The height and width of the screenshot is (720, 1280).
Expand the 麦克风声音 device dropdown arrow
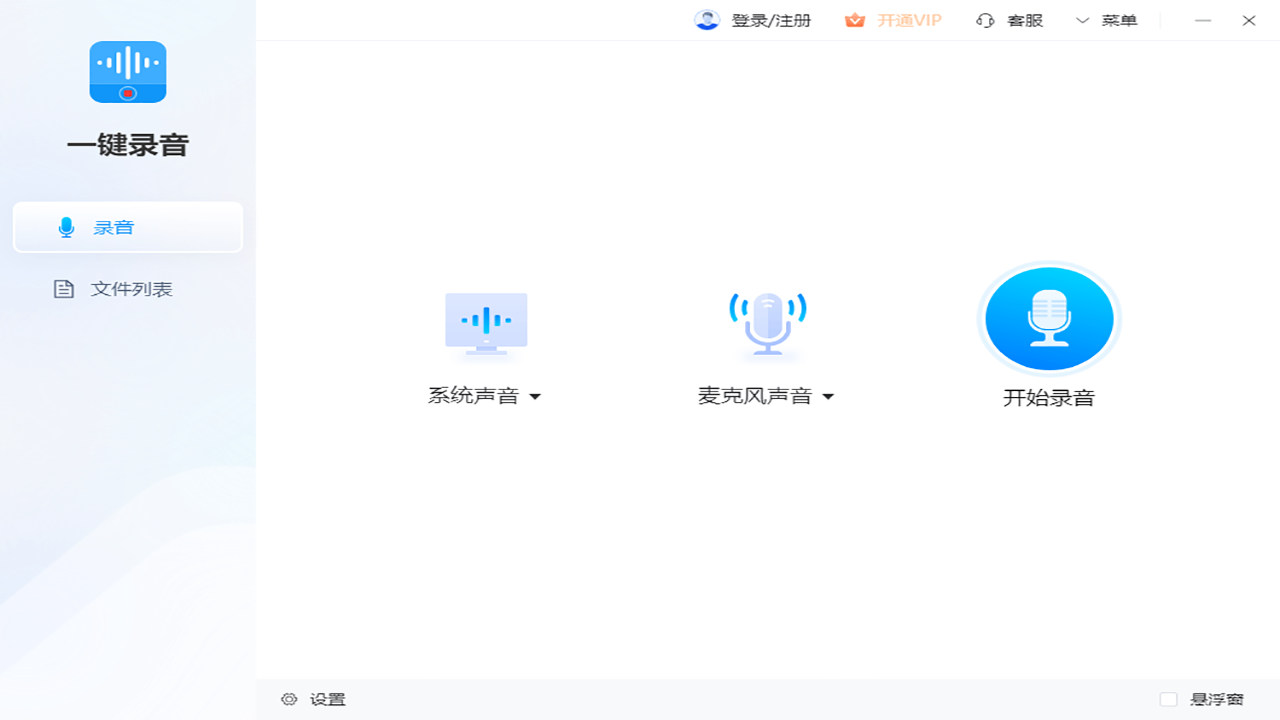[x=827, y=396]
